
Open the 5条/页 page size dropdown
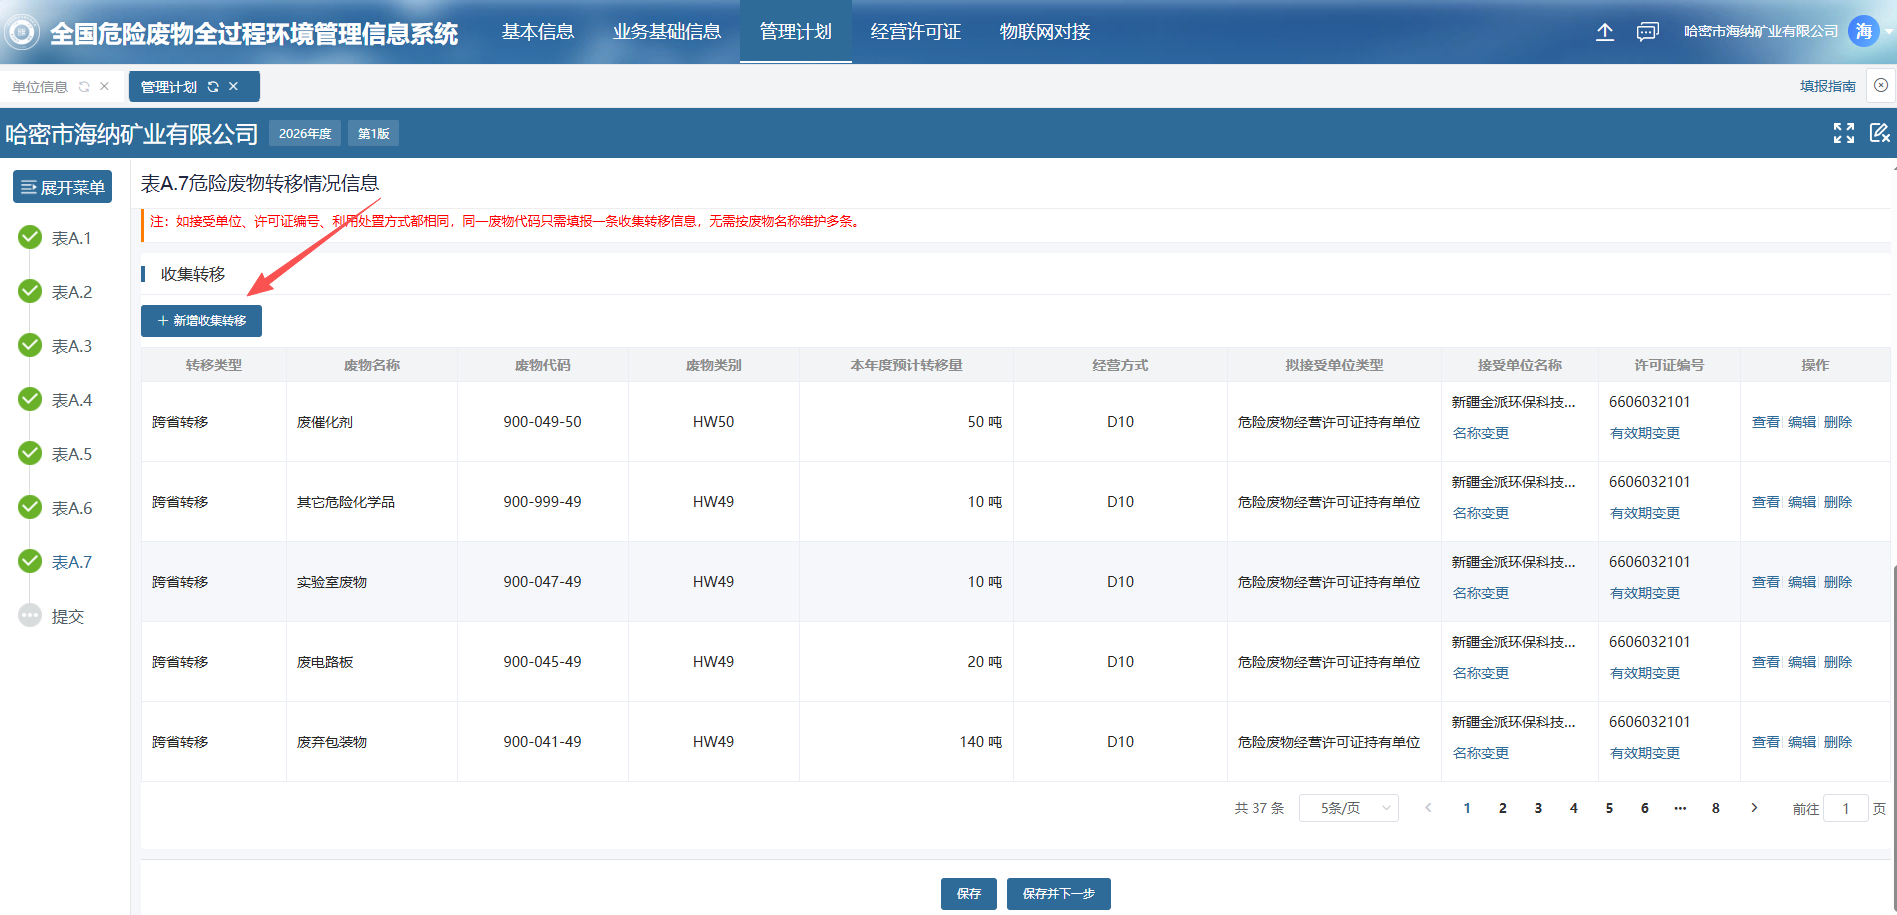tap(1348, 808)
